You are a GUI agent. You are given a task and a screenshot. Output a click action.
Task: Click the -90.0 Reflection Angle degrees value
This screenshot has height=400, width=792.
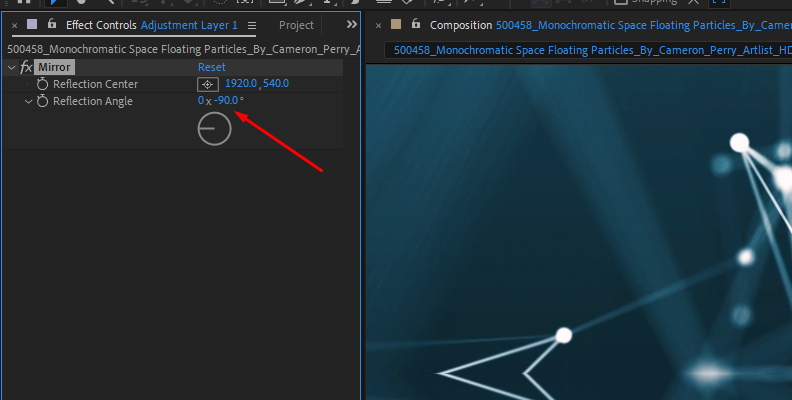pyautogui.click(x=226, y=101)
